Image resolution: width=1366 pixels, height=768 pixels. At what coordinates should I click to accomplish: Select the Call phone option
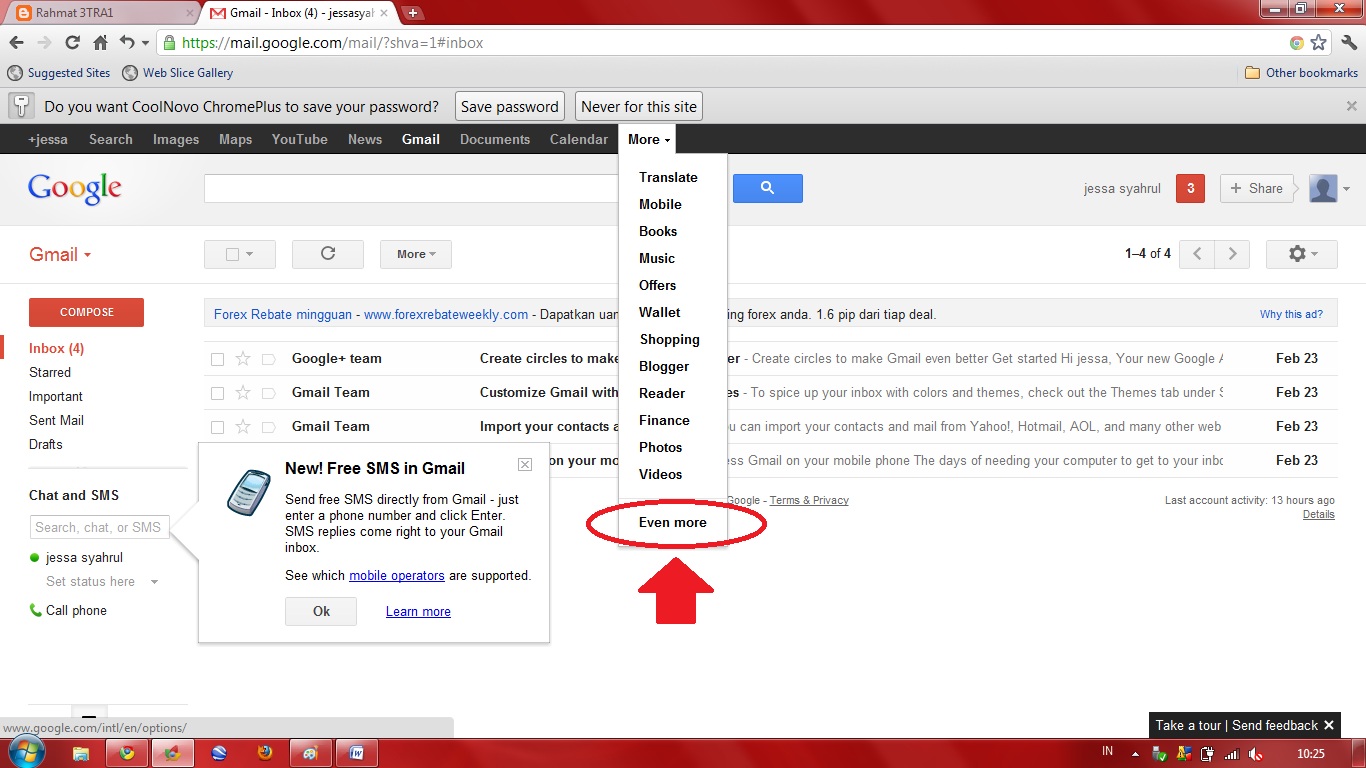[75, 610]
